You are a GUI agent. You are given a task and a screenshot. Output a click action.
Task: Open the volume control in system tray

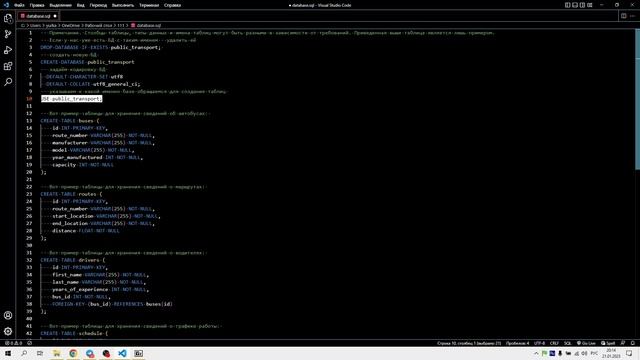[x=584, y=353]
